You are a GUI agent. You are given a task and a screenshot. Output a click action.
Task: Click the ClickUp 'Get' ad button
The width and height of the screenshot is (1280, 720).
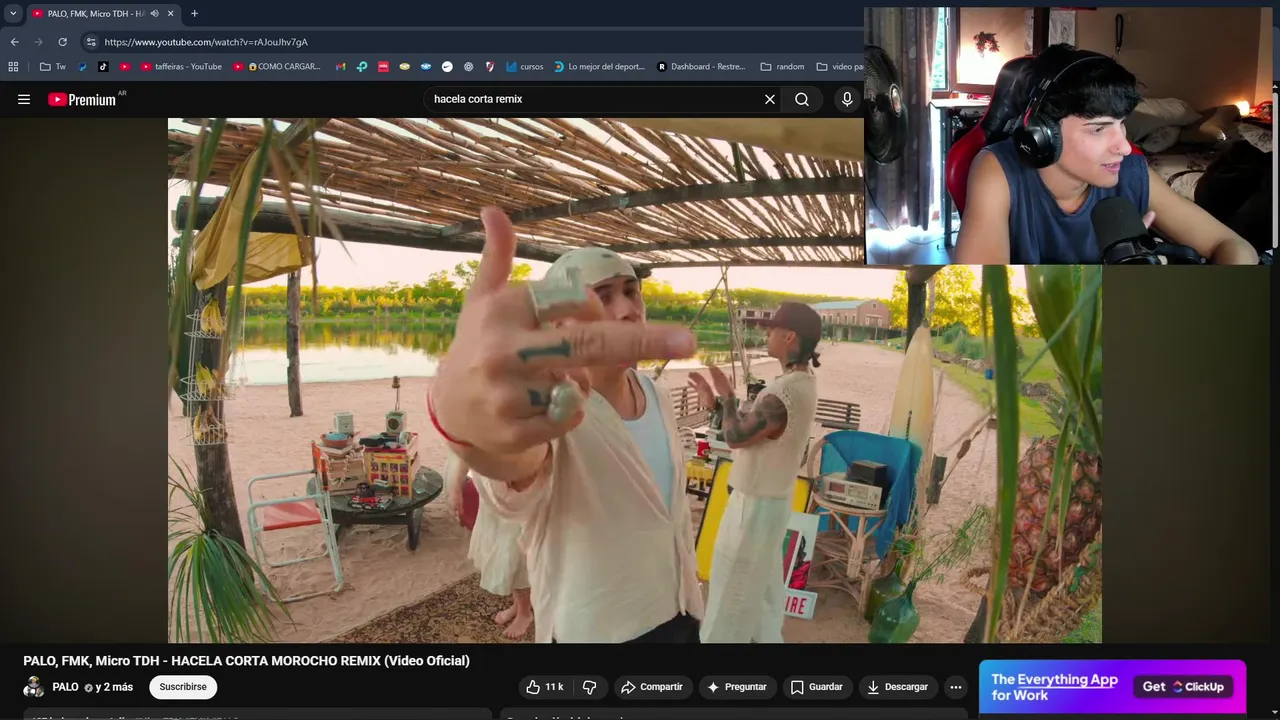click(x=1183, y=687)
